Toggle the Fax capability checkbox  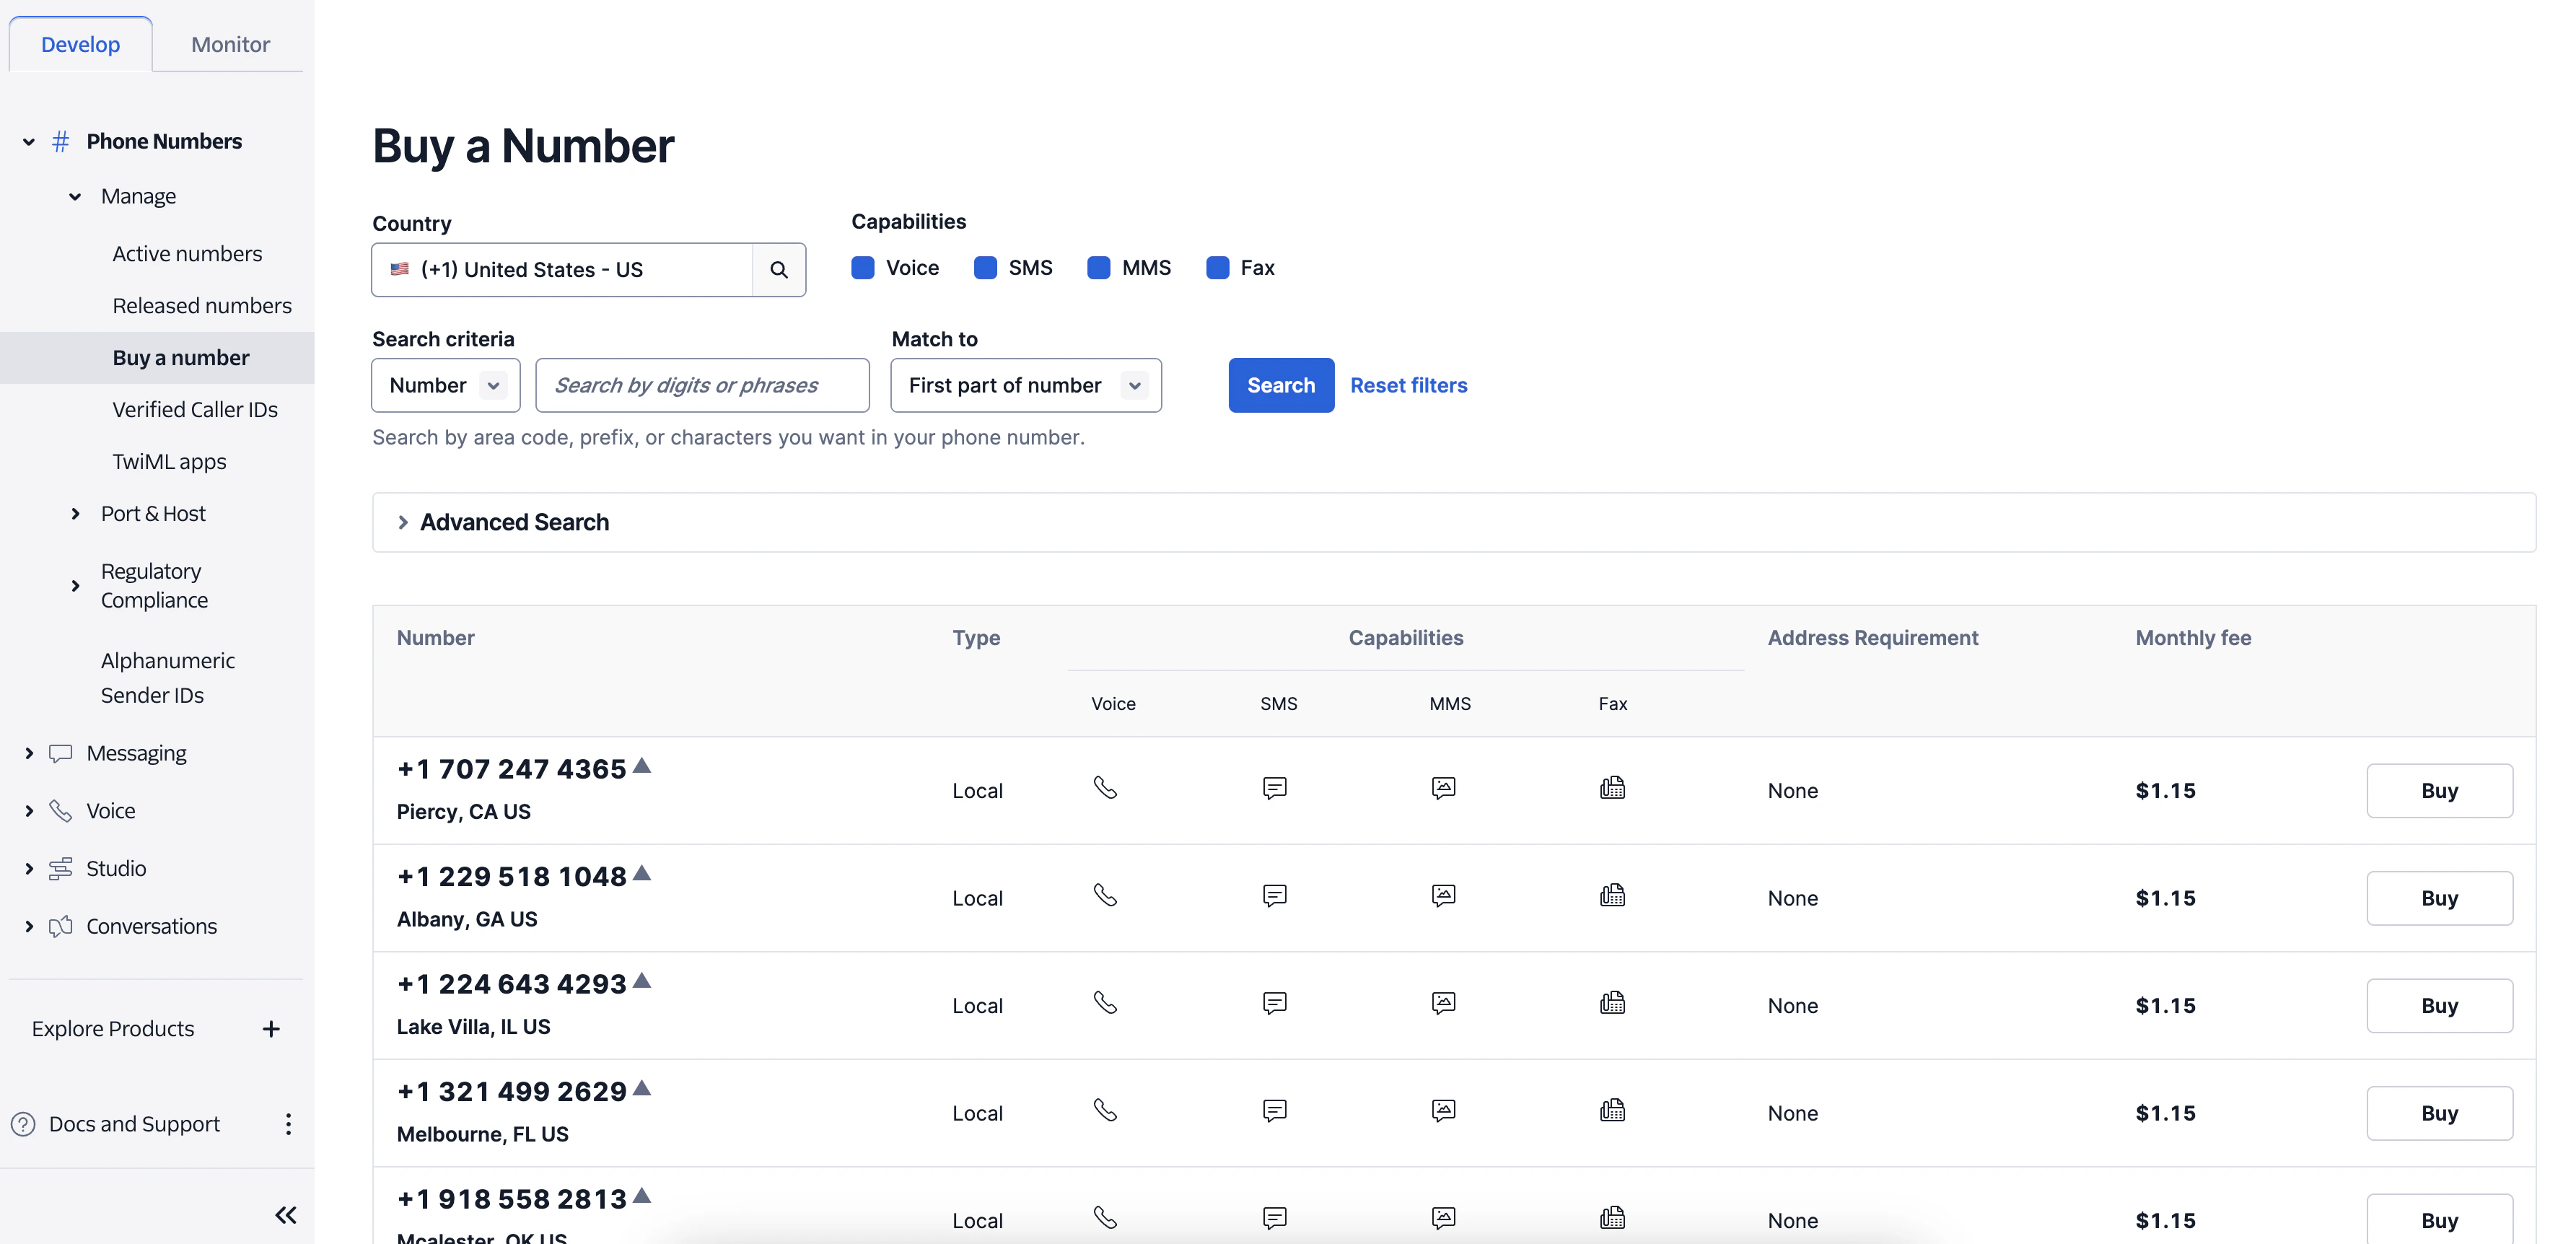(1217, 268)
